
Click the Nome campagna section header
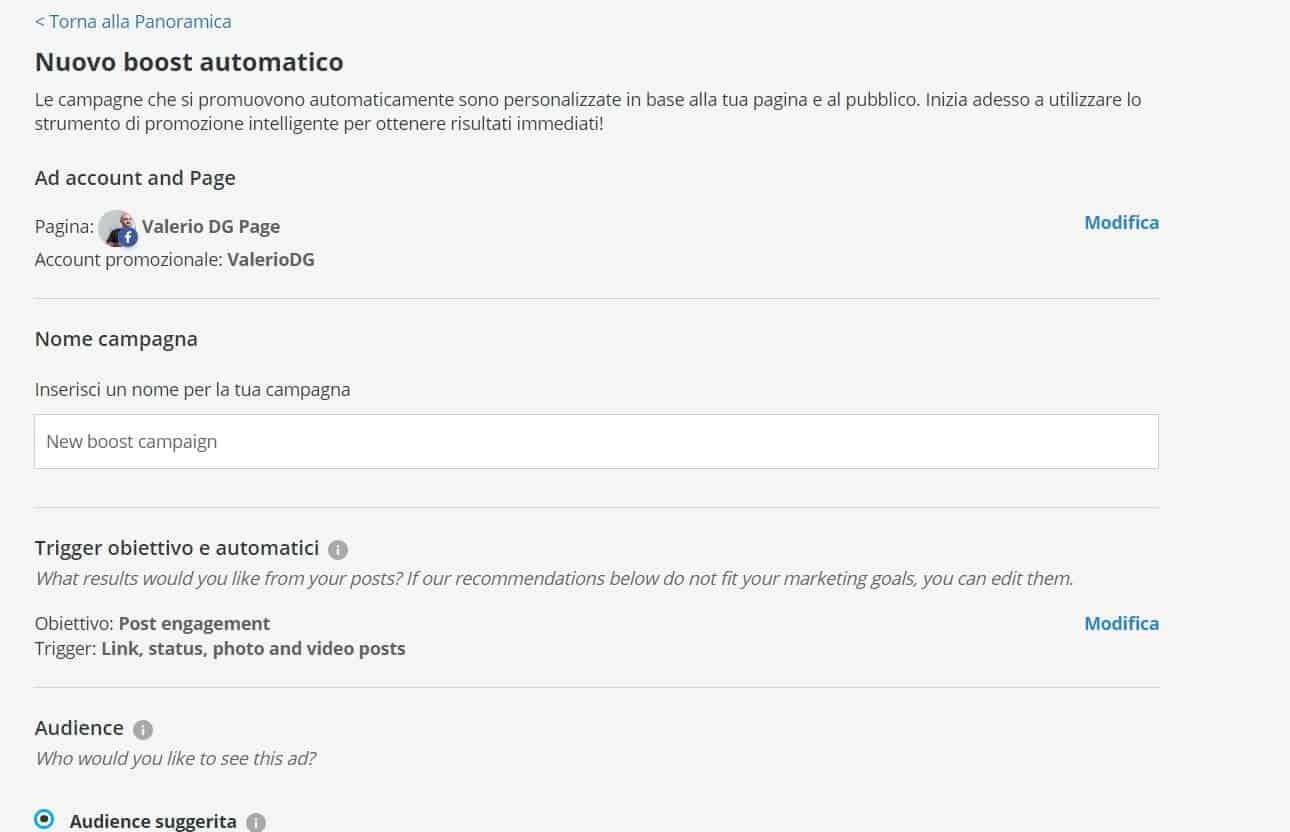pos(116,339)
